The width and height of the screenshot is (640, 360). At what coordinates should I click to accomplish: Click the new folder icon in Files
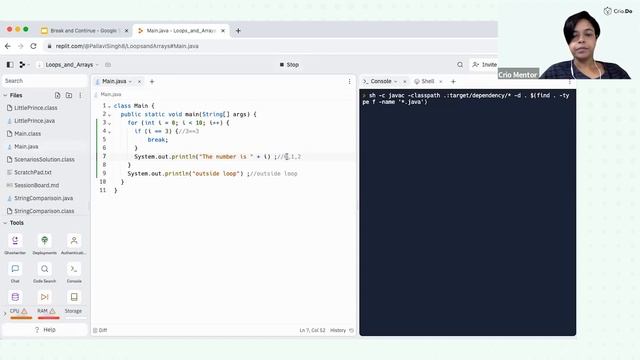pyautogui.click(x=69, y=95)
